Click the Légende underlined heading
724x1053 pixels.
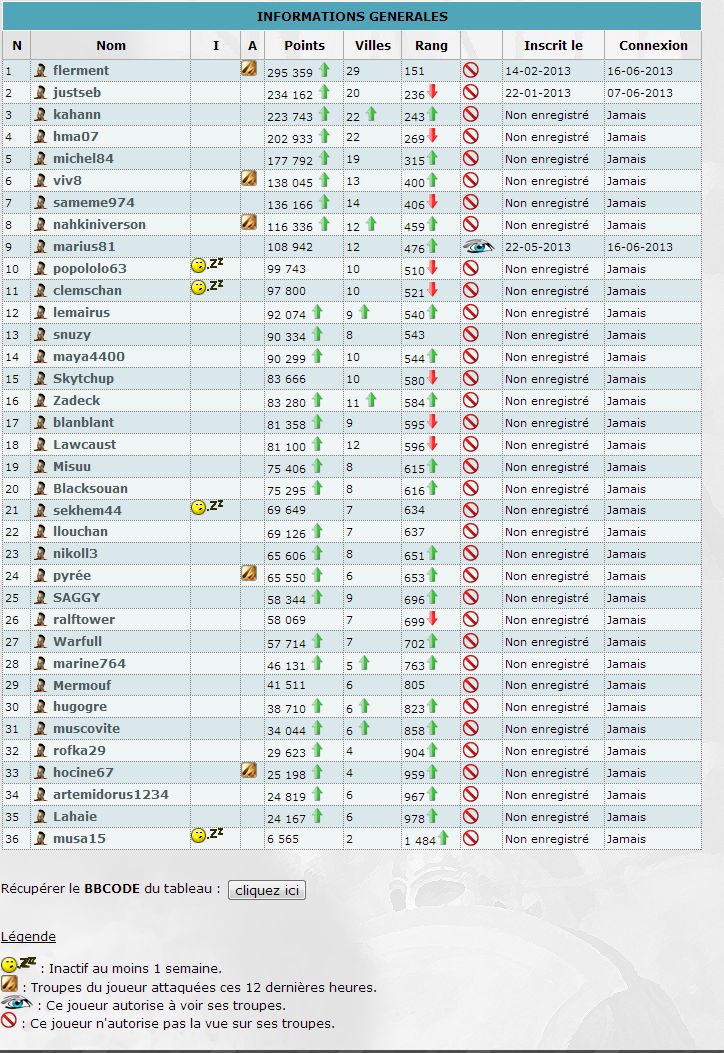pyautogui.click(x=28, y=937)
